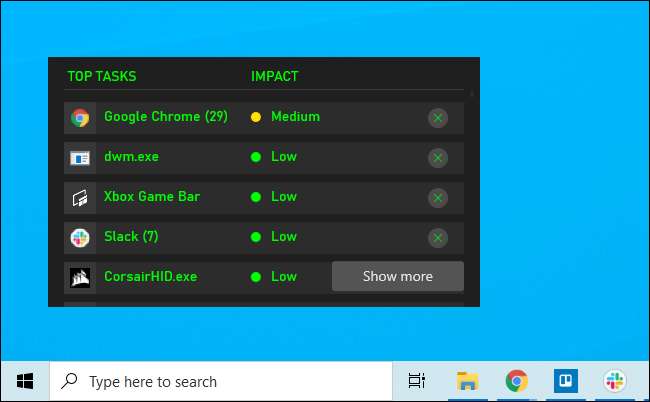Image resolution: width=650 pixels, height=402 pixels.
Task: Select the Google Chrome (29) task name
Action: click(x=166, y=116)
